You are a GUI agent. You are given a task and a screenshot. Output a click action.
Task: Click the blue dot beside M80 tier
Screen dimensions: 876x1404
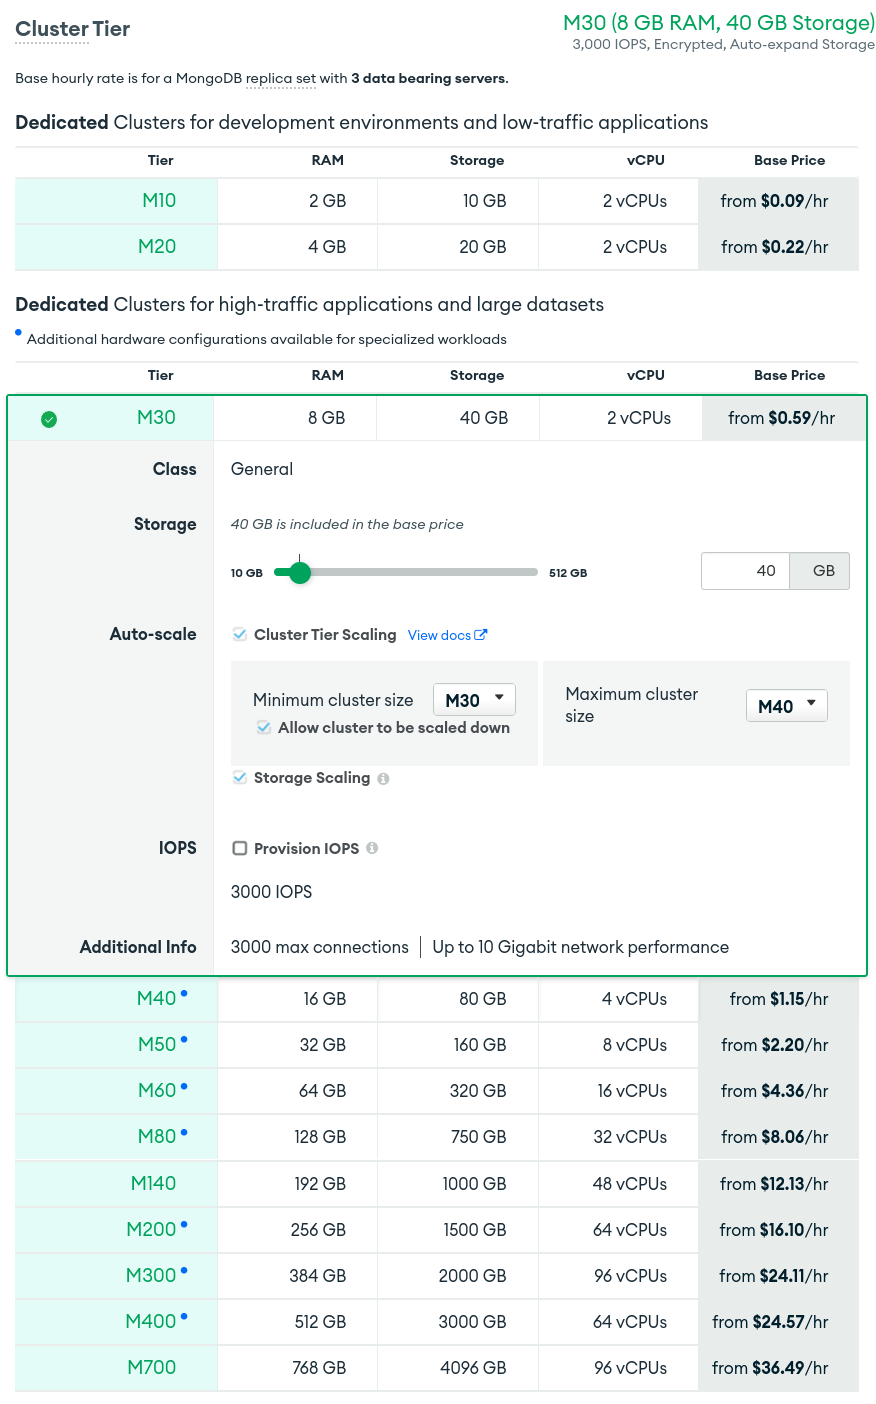pyautogui.click(x=184, y=1132)
